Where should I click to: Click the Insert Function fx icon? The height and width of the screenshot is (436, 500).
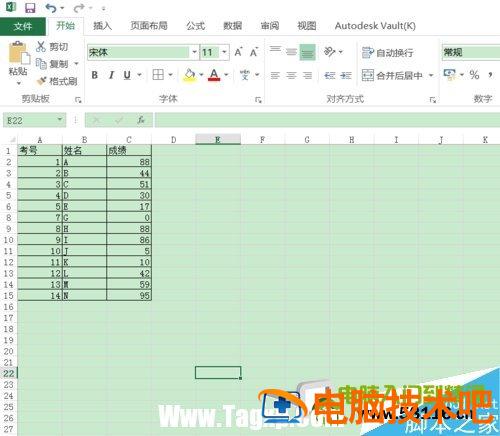click(x=141, y=120)
